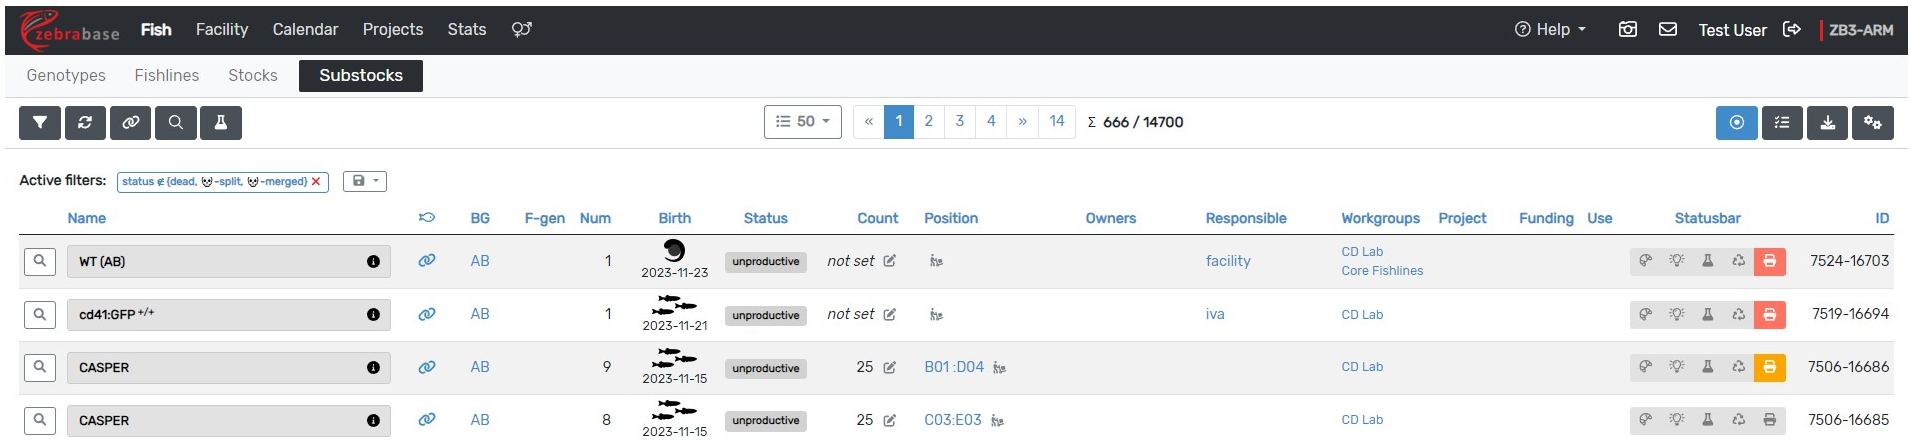The width and height of the screenshot is (1911, 445).
Task: Open the Calendar menu in navbar
Action: (x=305, y=30)
